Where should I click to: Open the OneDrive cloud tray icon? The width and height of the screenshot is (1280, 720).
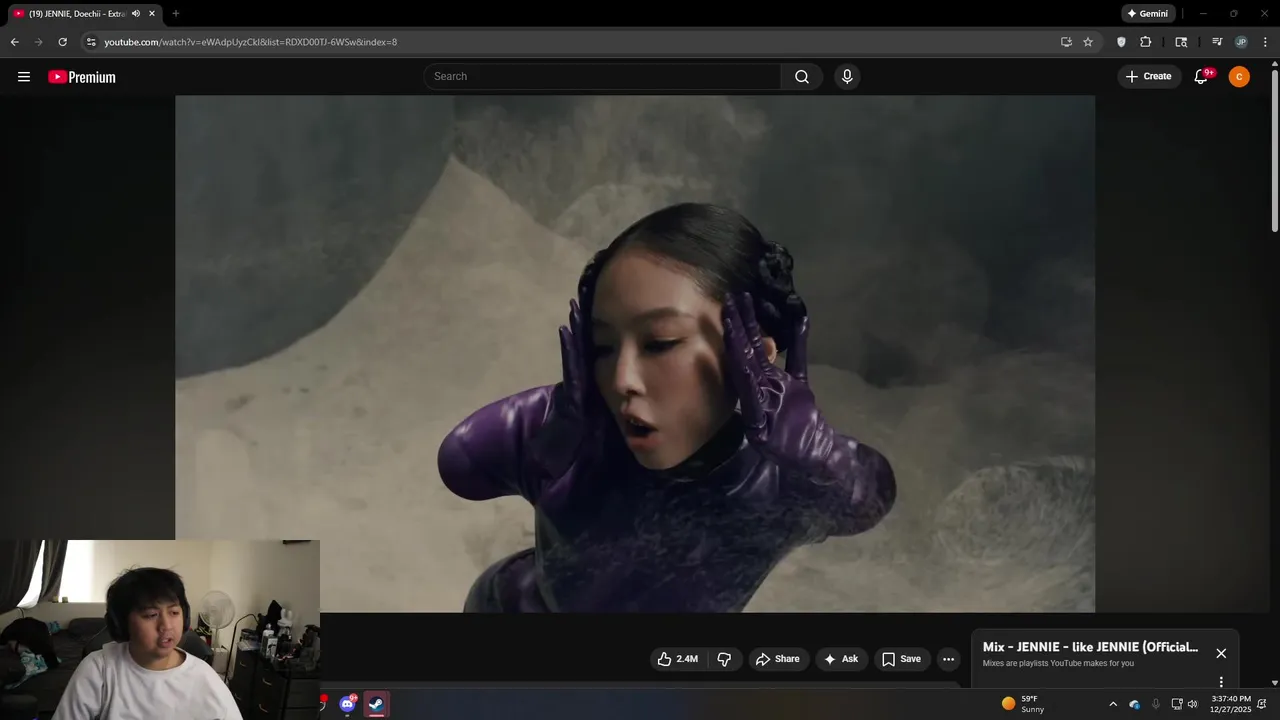pyautogui.click(x=1135, y=704)
